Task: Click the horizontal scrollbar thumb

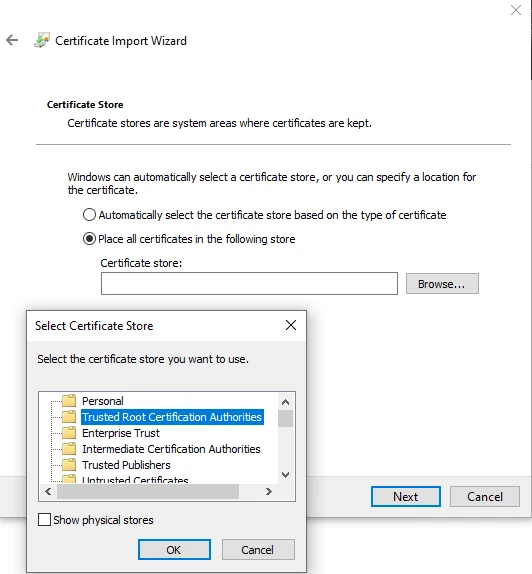Action: coord(148,491)
